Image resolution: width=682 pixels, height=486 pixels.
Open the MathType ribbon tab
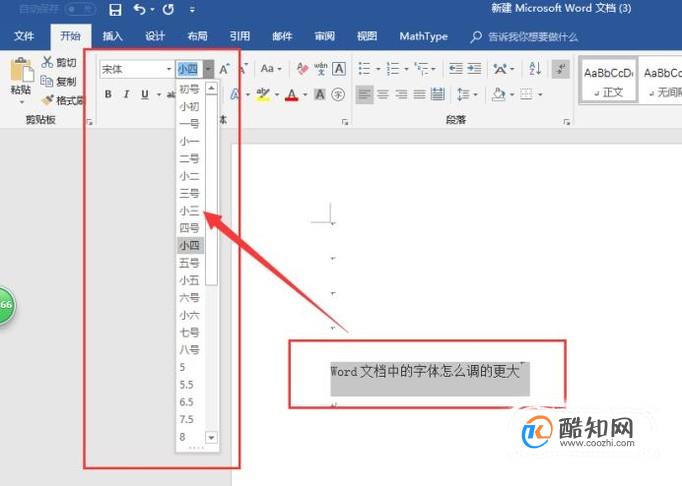[x=423, y=36]
